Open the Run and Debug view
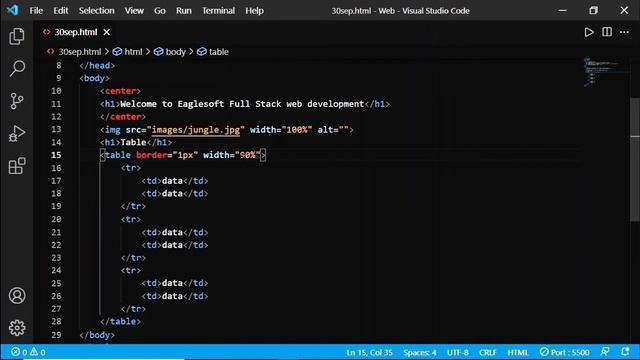 (17, 133)
